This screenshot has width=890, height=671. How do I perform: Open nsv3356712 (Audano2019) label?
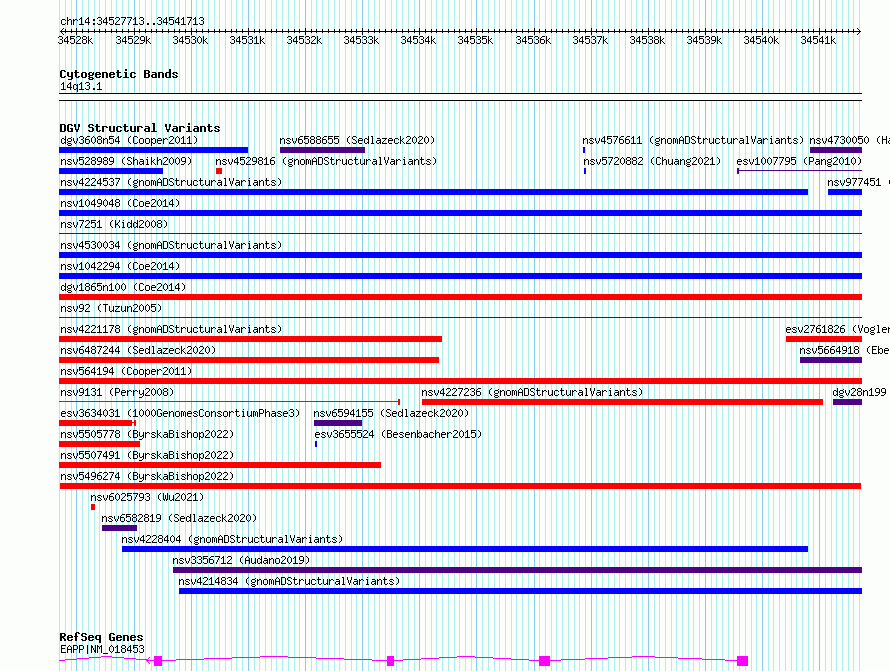point(241,560)
